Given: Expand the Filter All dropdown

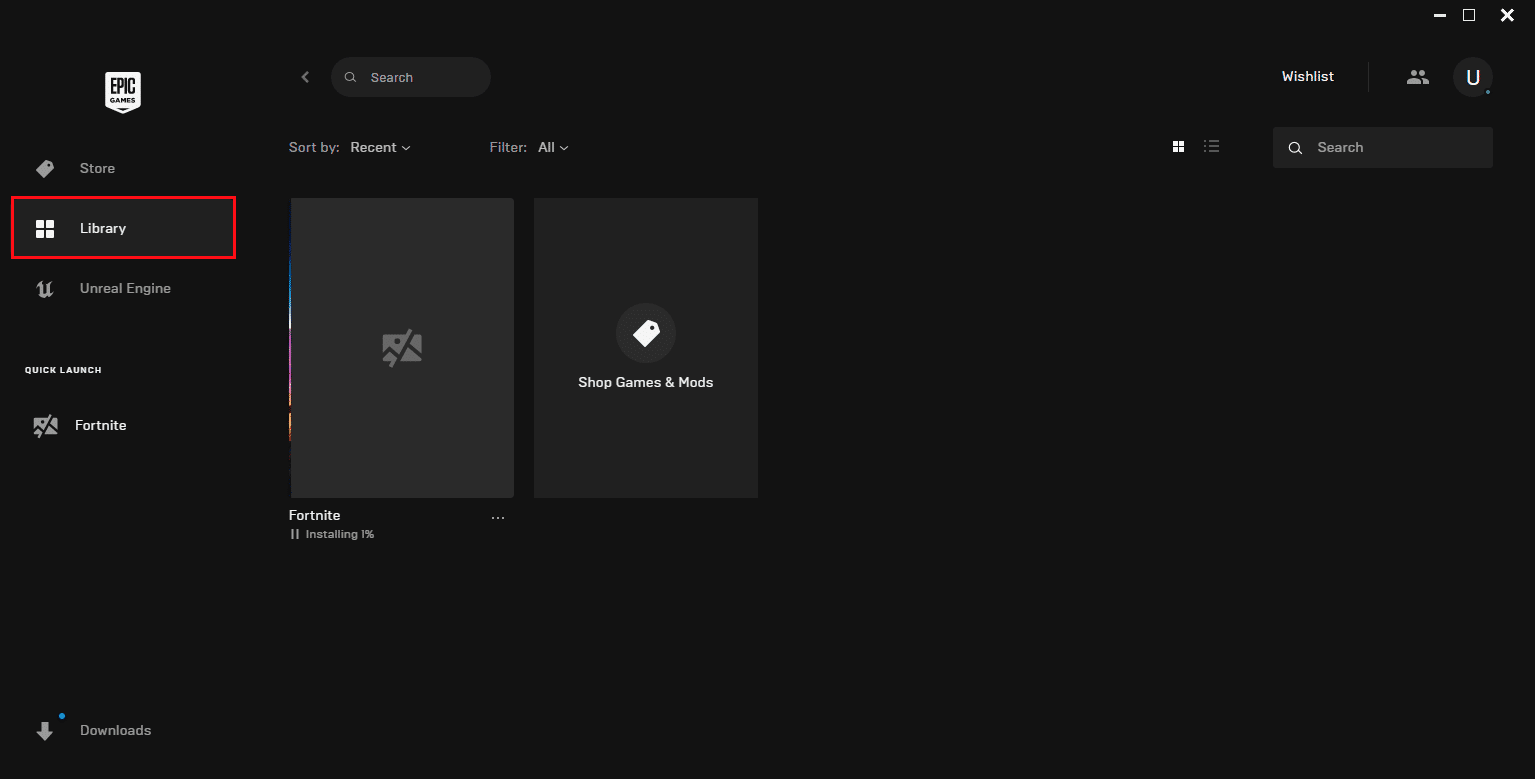Looking at the screenshot, I should 553,147.
